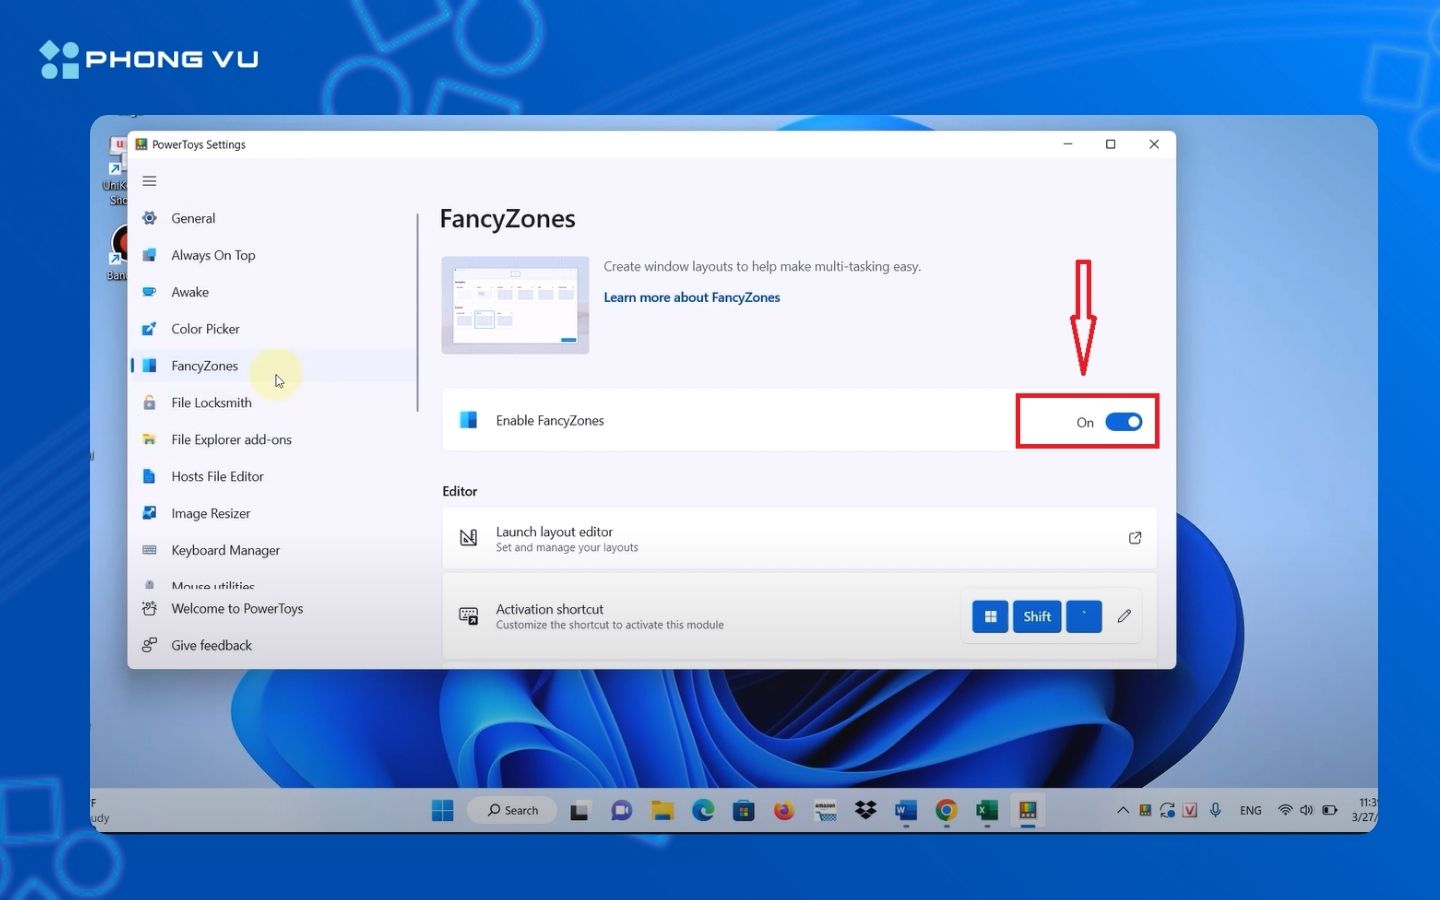Viewport: 1440px width, 900px height.
Task: Select the Hosts File Editor icon
Action: tap(150, 476)
